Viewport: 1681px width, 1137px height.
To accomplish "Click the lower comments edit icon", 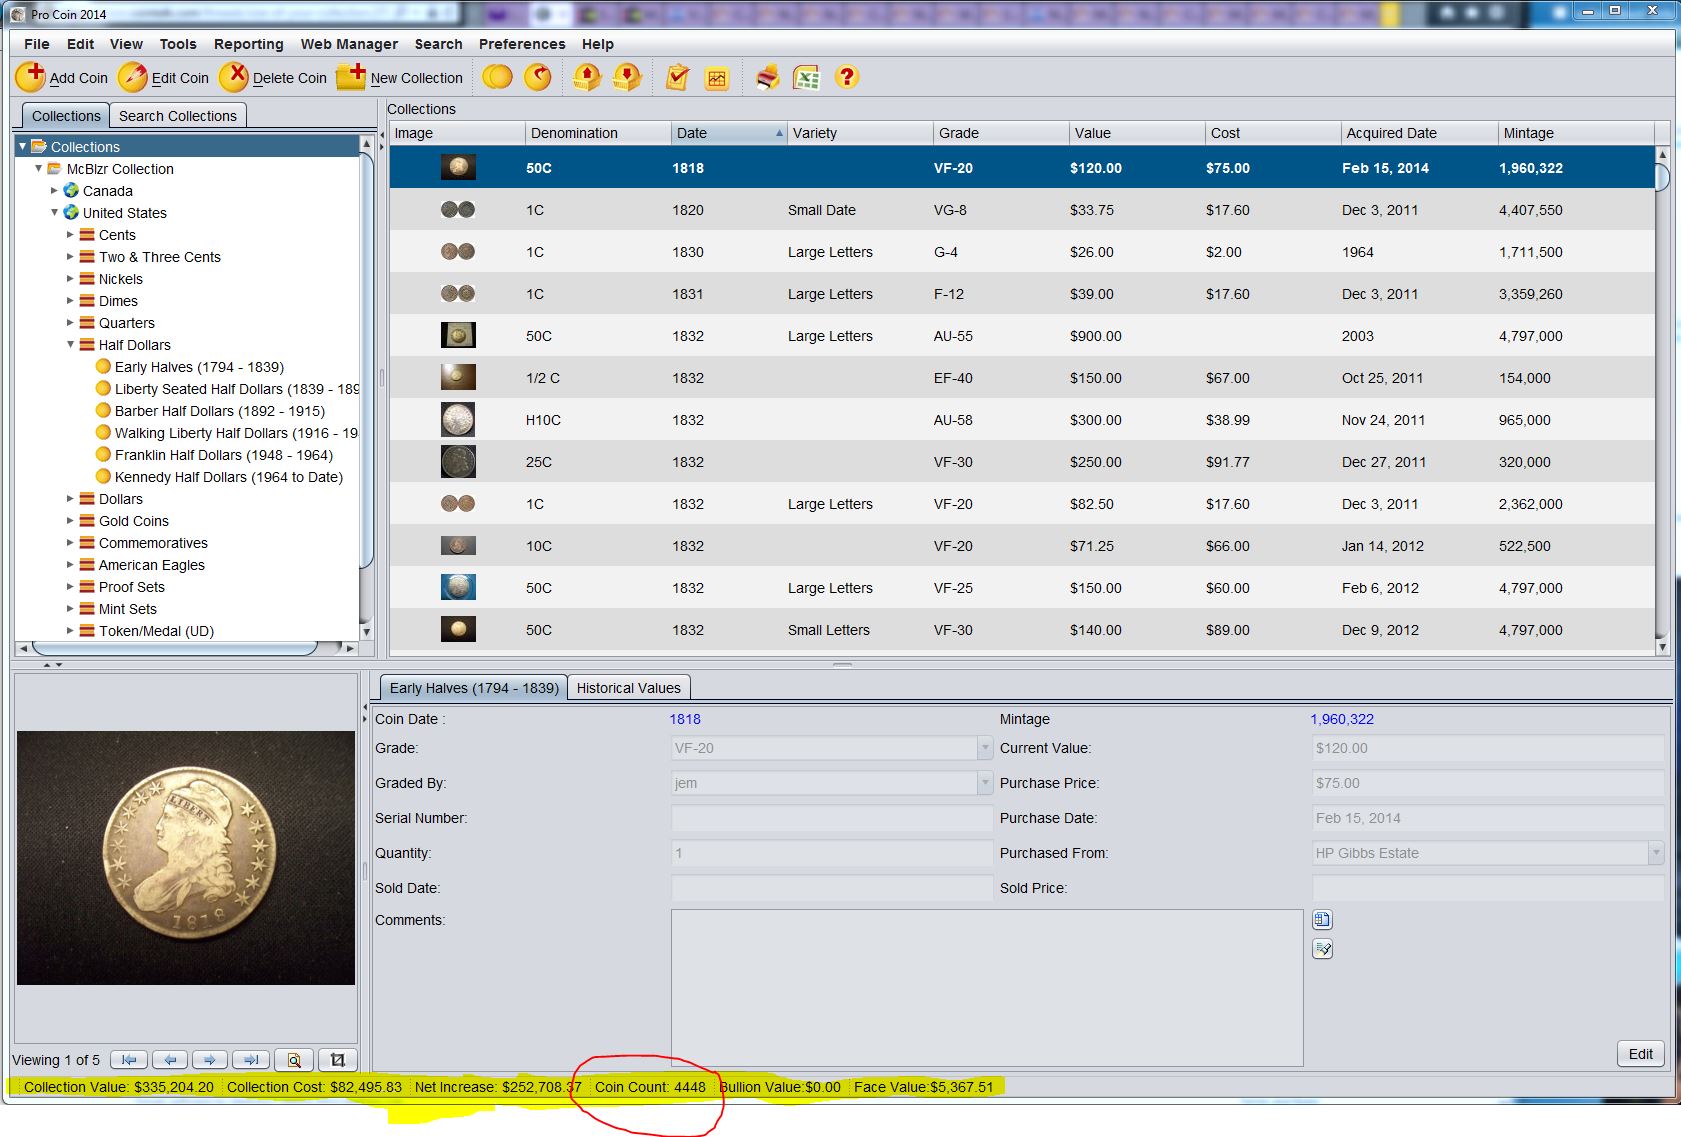I will point(1322,949).
